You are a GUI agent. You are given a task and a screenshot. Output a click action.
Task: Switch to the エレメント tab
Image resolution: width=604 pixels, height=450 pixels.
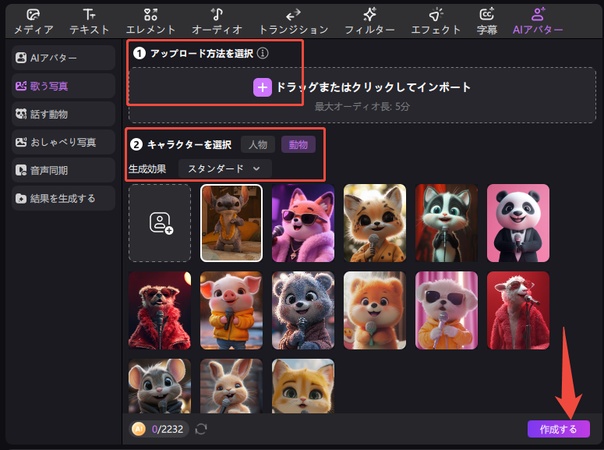click(x=151, y=22)
